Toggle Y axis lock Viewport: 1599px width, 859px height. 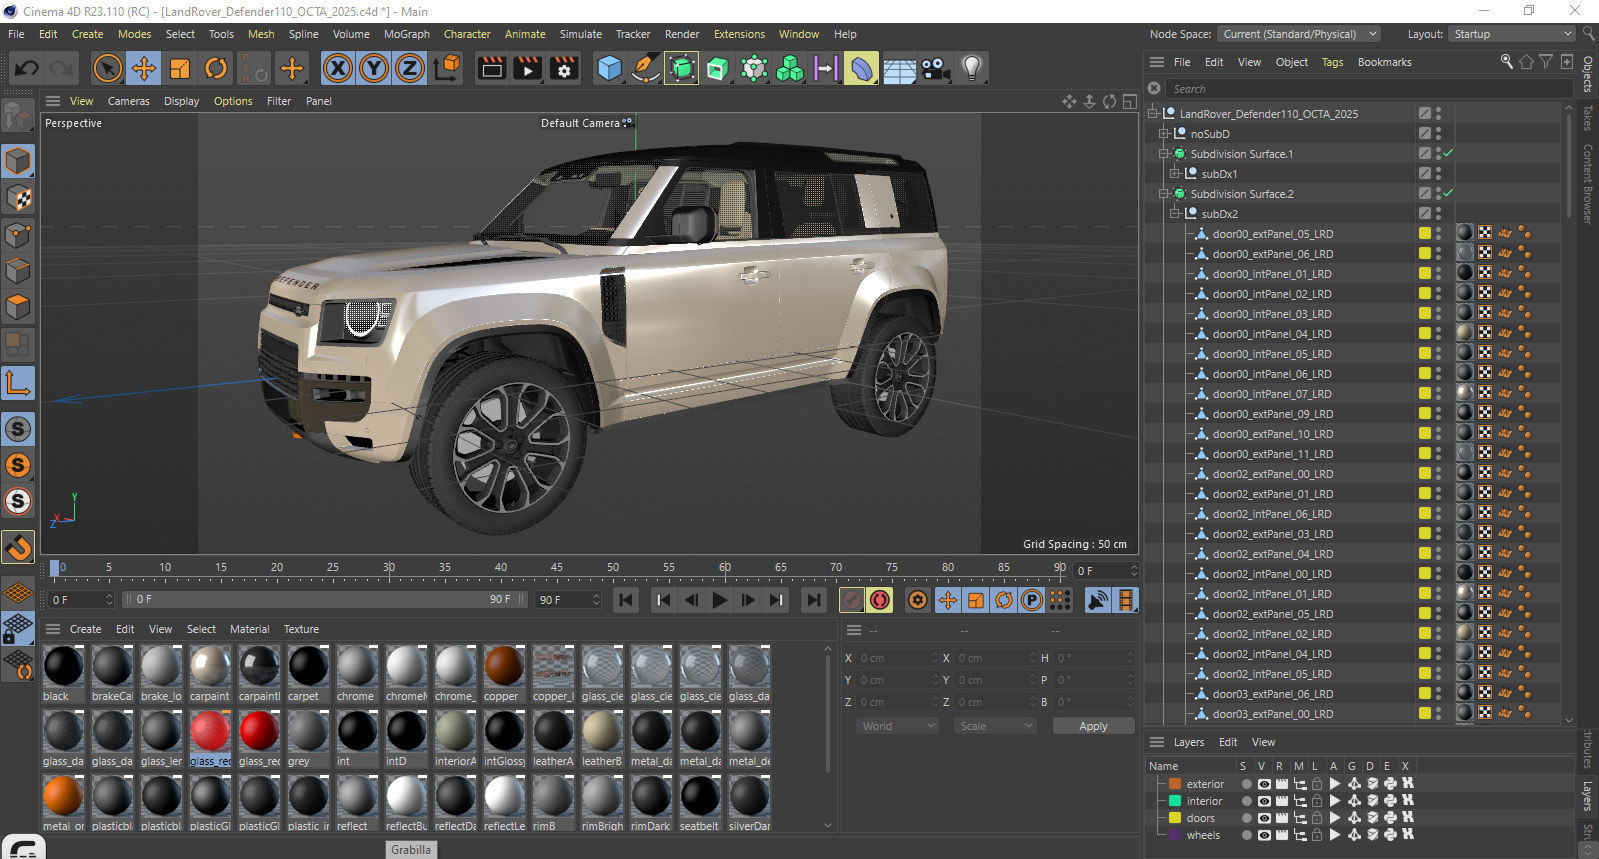[374, 68]
